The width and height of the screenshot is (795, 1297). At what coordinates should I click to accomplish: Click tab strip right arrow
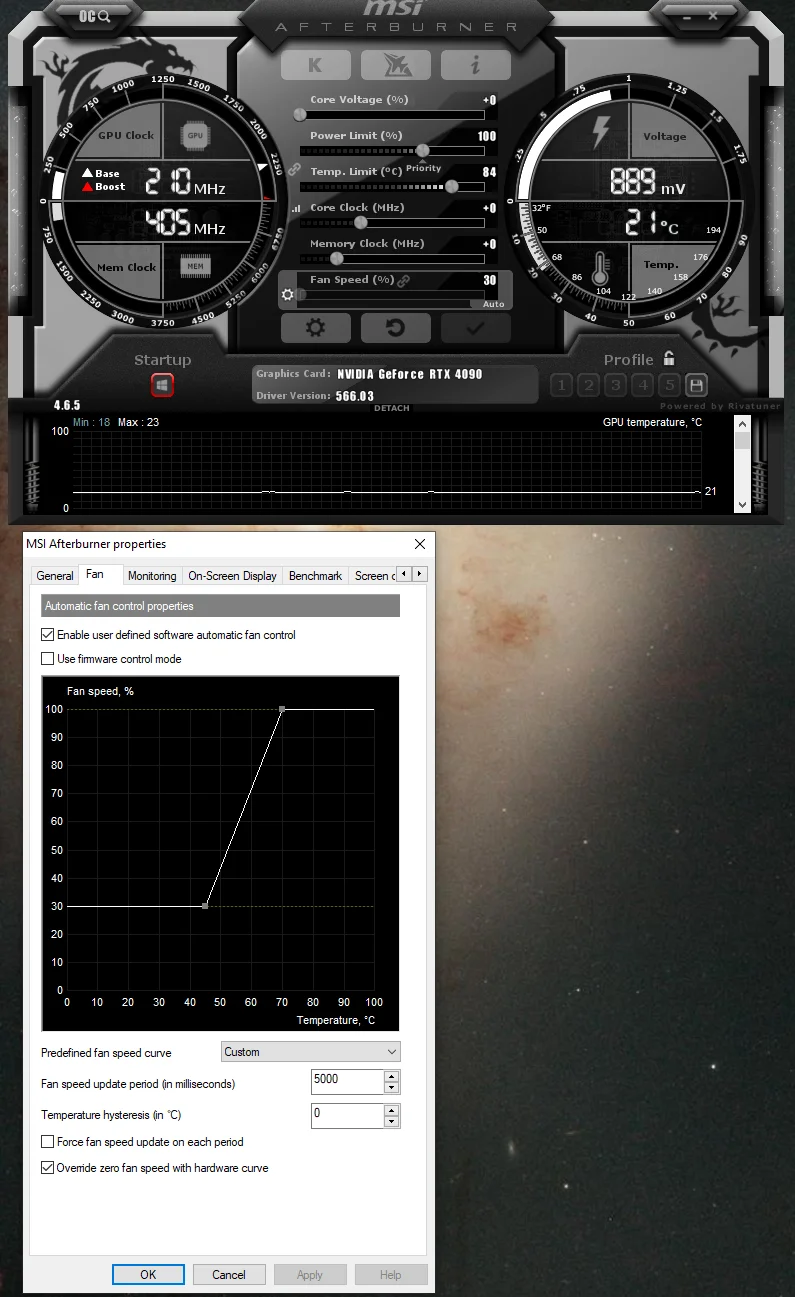(x=420, y=574)
